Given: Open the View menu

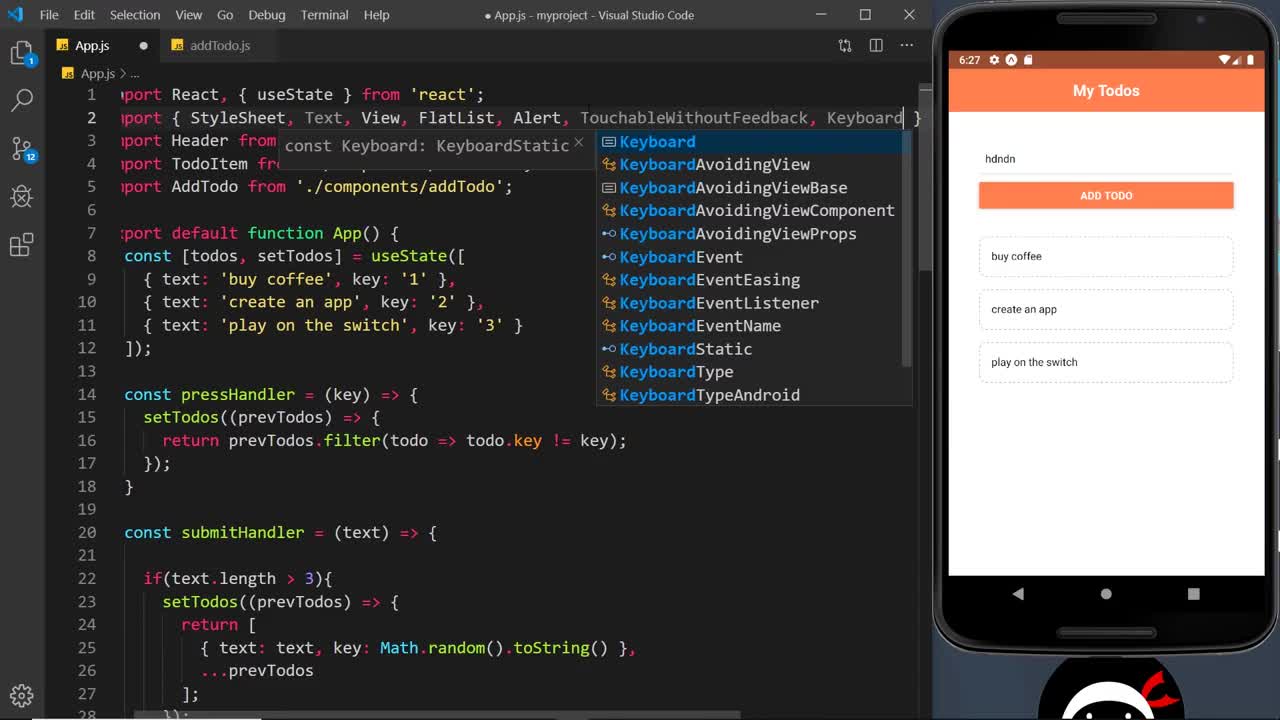Looking at the screenshot, I should [189, 15].
